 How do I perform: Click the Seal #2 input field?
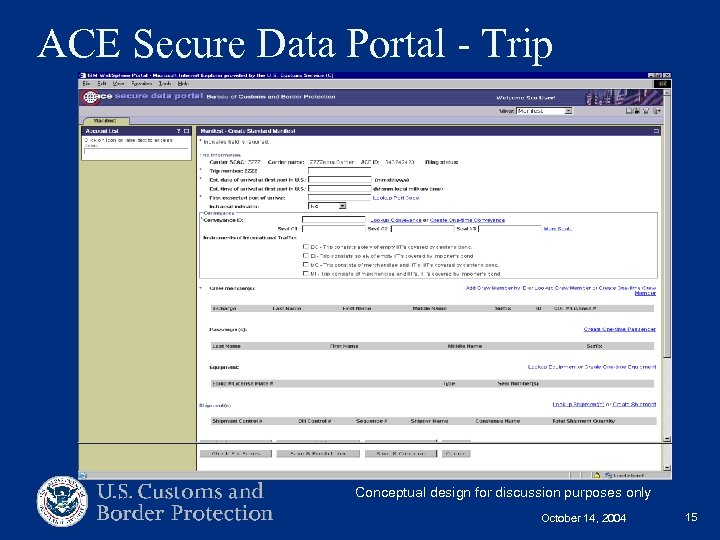[x=422, y=229]
